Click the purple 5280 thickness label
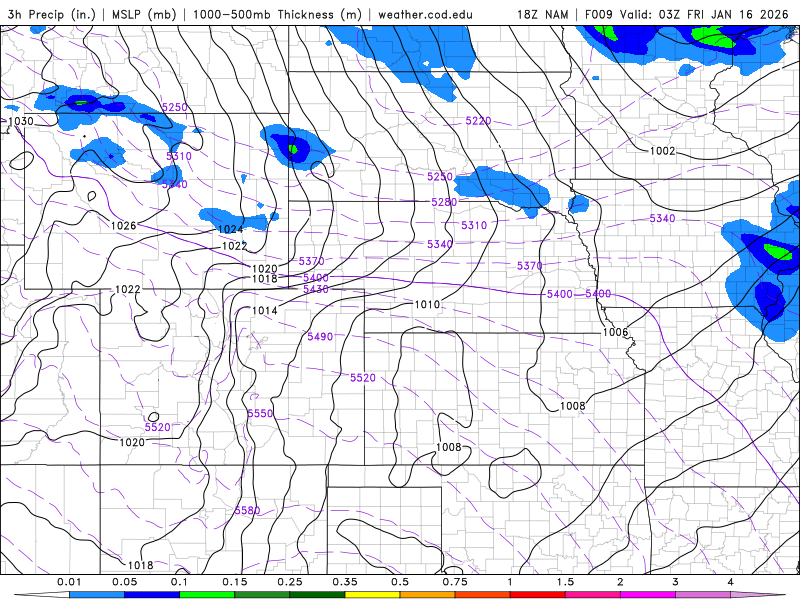800x600 pixels. [444, 202]
